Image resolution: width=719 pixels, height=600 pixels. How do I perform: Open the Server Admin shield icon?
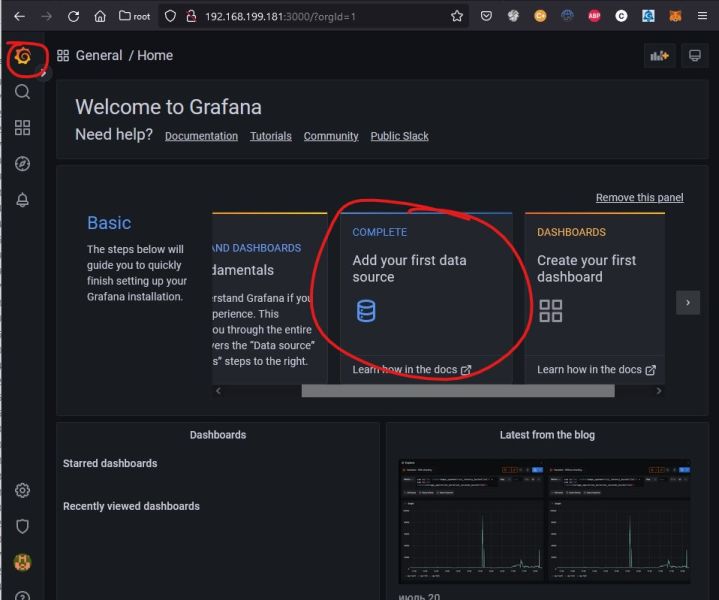click(22, 526)
